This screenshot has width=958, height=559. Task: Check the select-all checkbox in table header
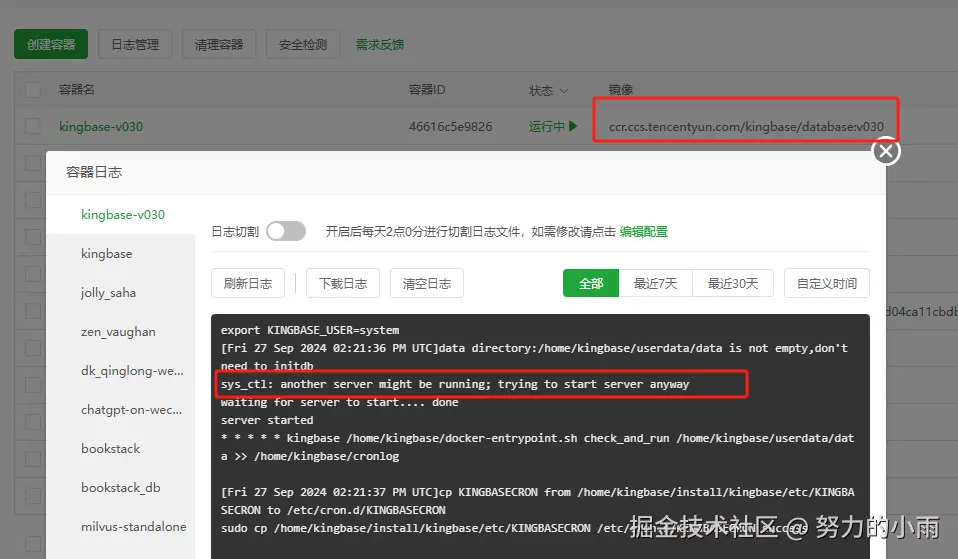click(x=33, y=90)
